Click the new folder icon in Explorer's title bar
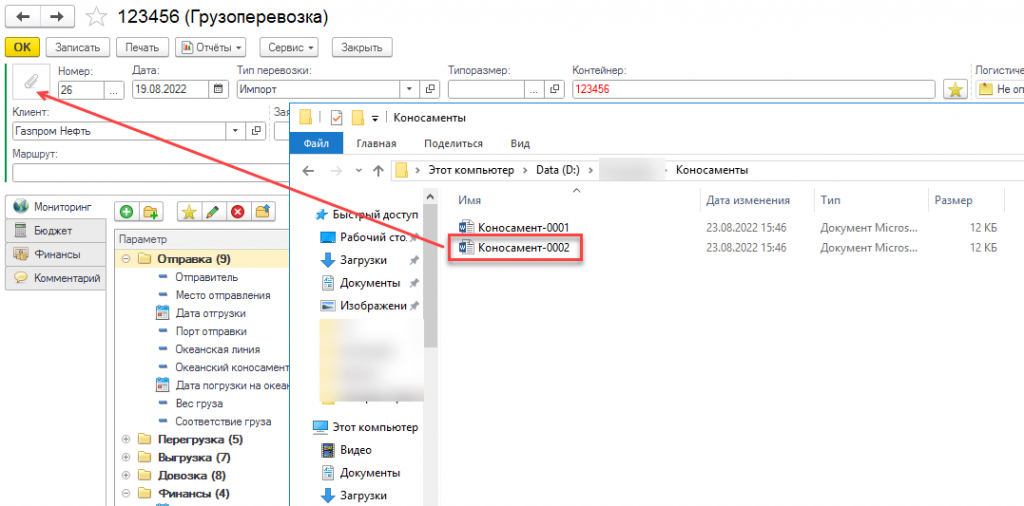The height and width of the screenshot is (506, 1024). 357,118
